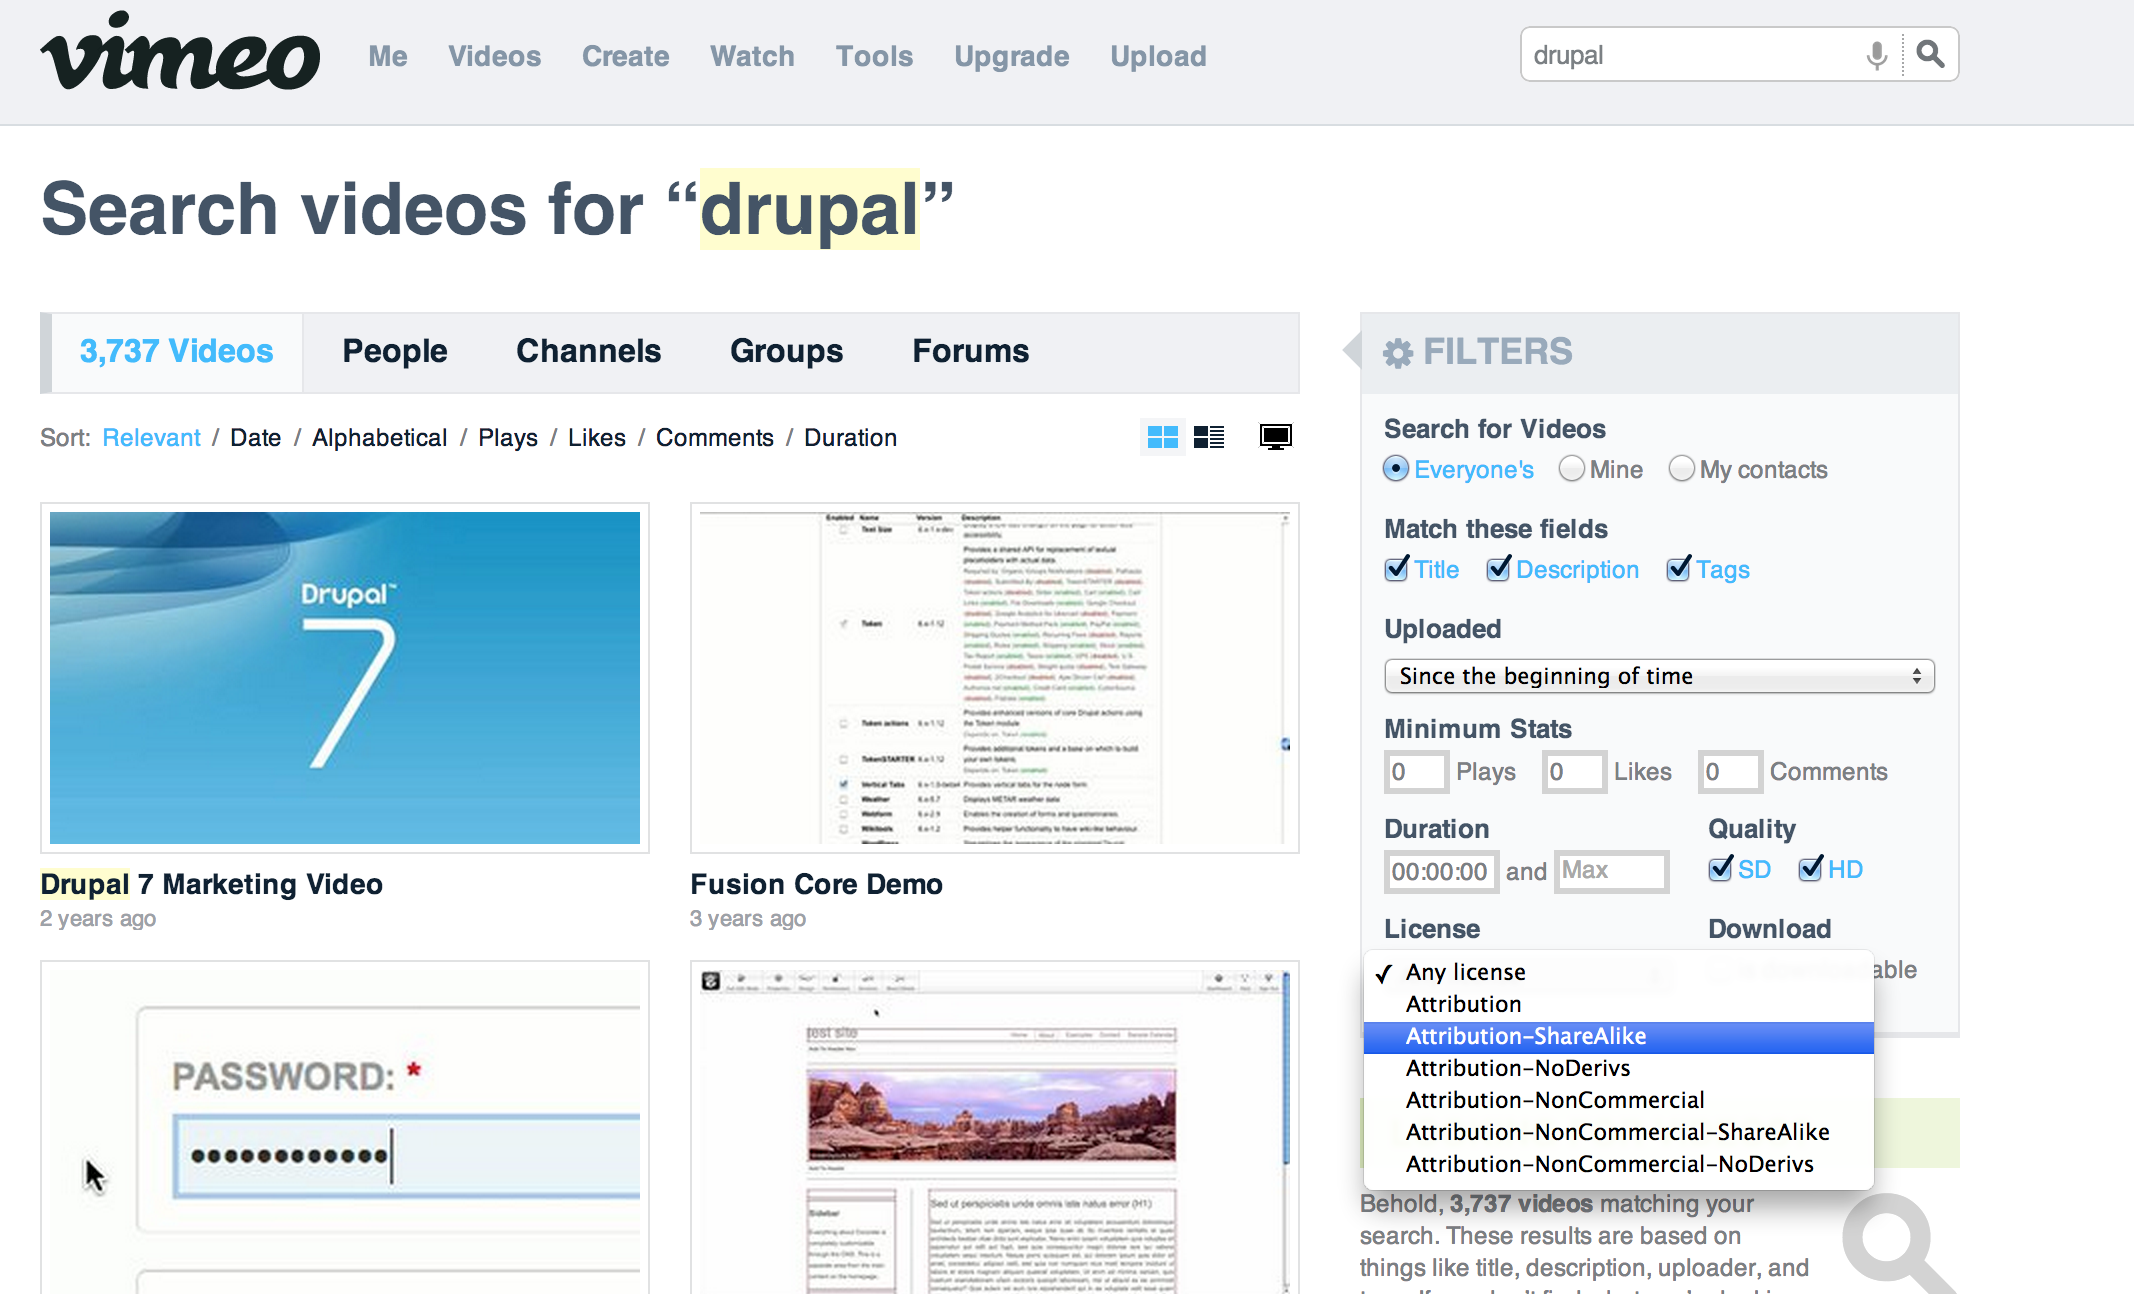
Task: Switch to the Groups tab
Action: (787, 352)
